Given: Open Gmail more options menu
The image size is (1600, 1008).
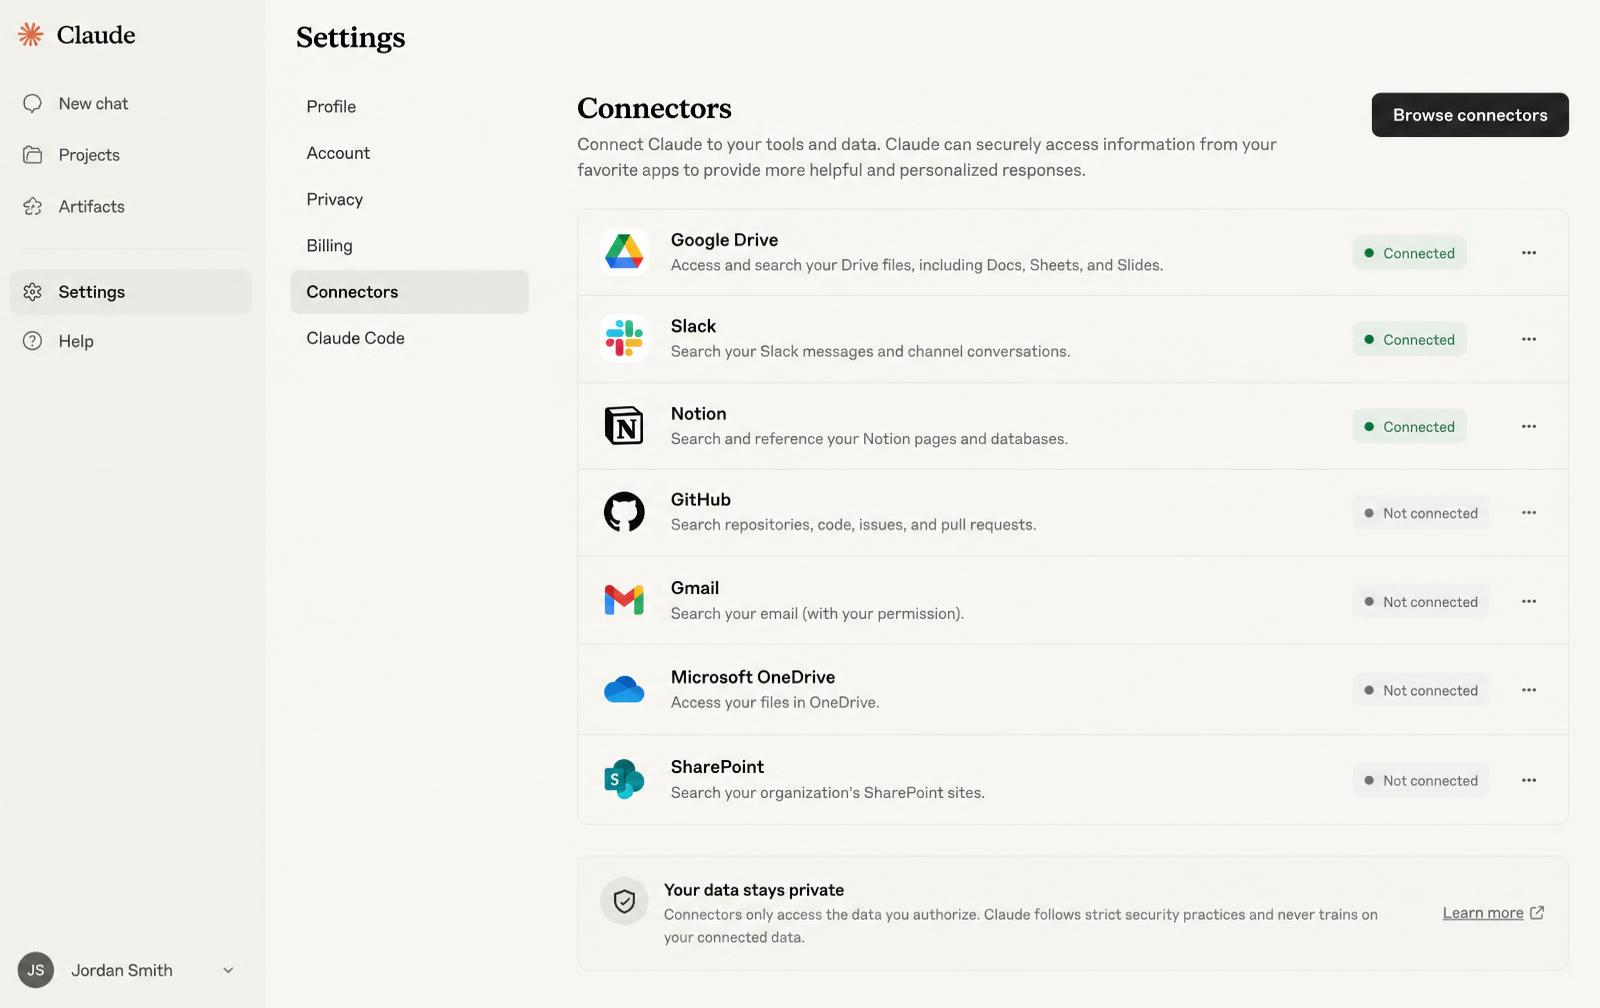Looking at the screenshot, I should (1529, 601).
